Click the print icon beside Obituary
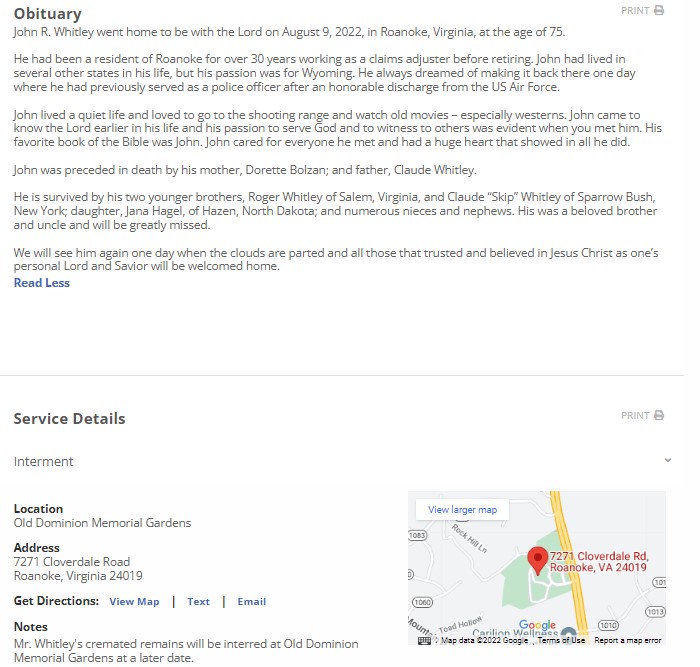The image size is (700, 667). coord(659,11)
